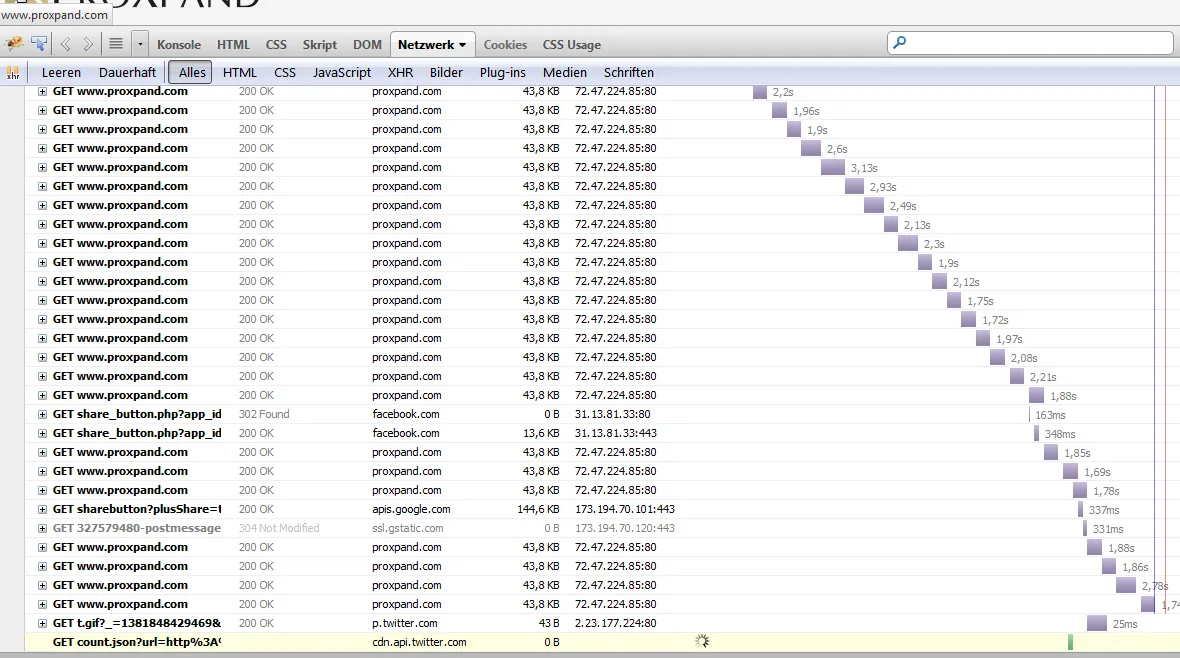Screen dimensions: 1180x658
Task: Go forward with the right chevron icon
Action: 89,44
